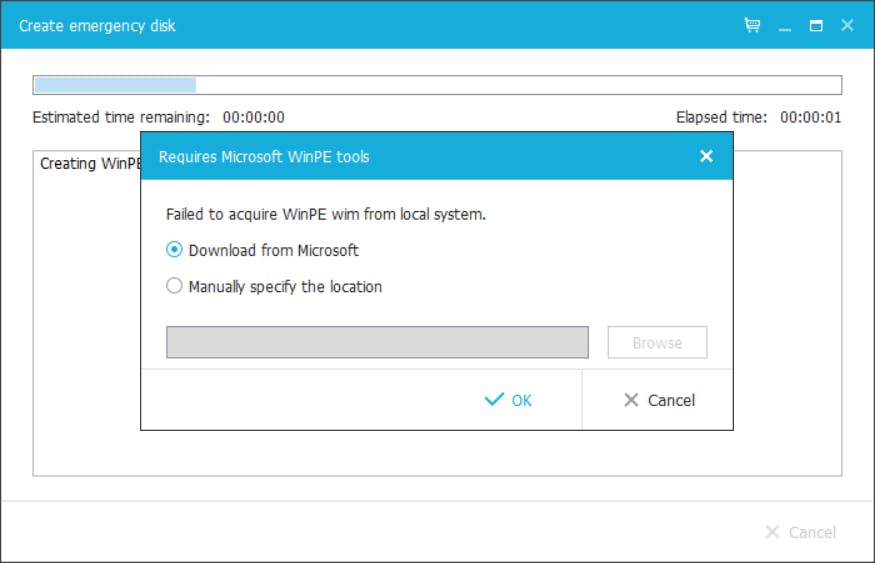Click the 00:00:01 elapsed time value
875x563 pixels.
(810, 117)
